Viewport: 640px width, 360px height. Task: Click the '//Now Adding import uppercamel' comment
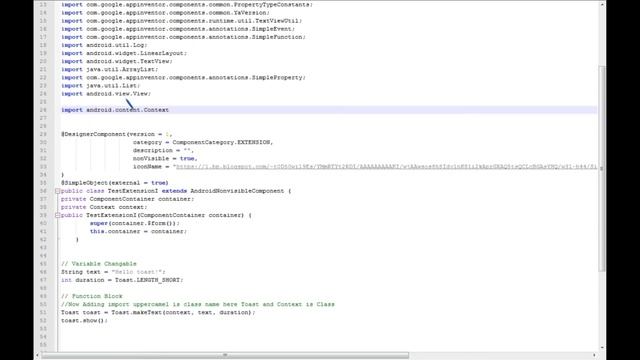tap(198, 304)
